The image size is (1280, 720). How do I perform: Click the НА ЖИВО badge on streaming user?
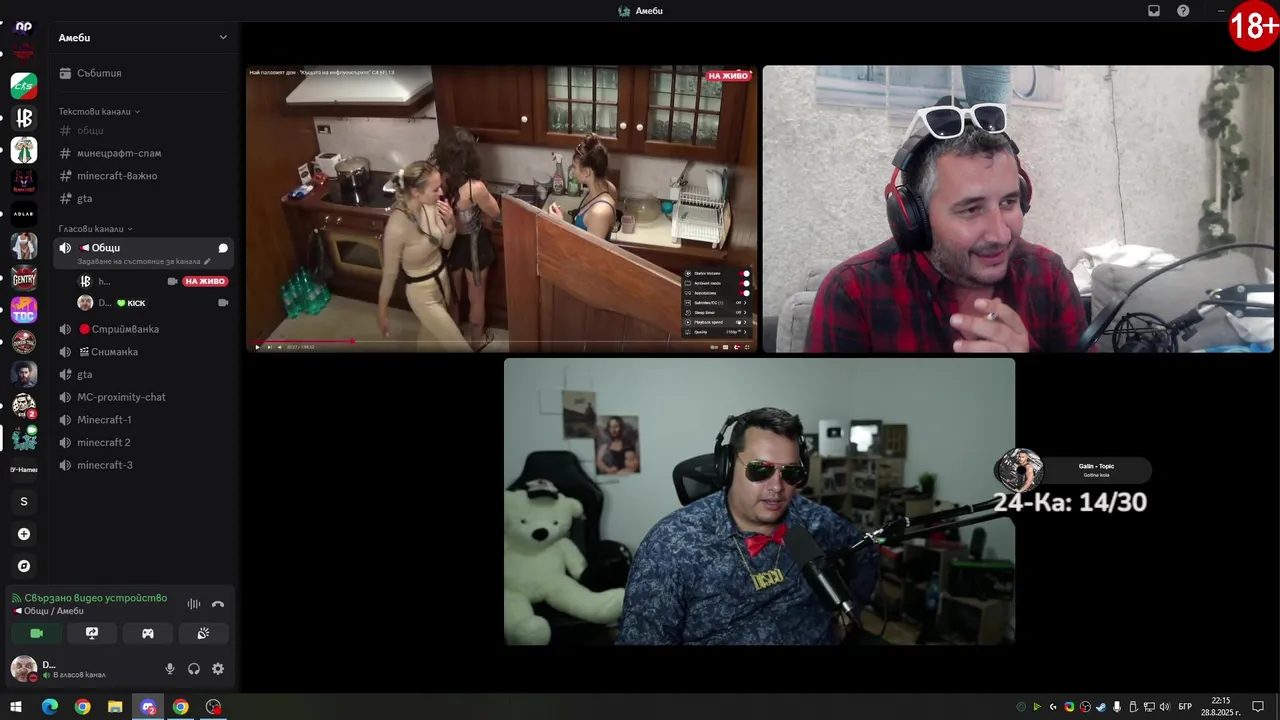tap(205, 281)
